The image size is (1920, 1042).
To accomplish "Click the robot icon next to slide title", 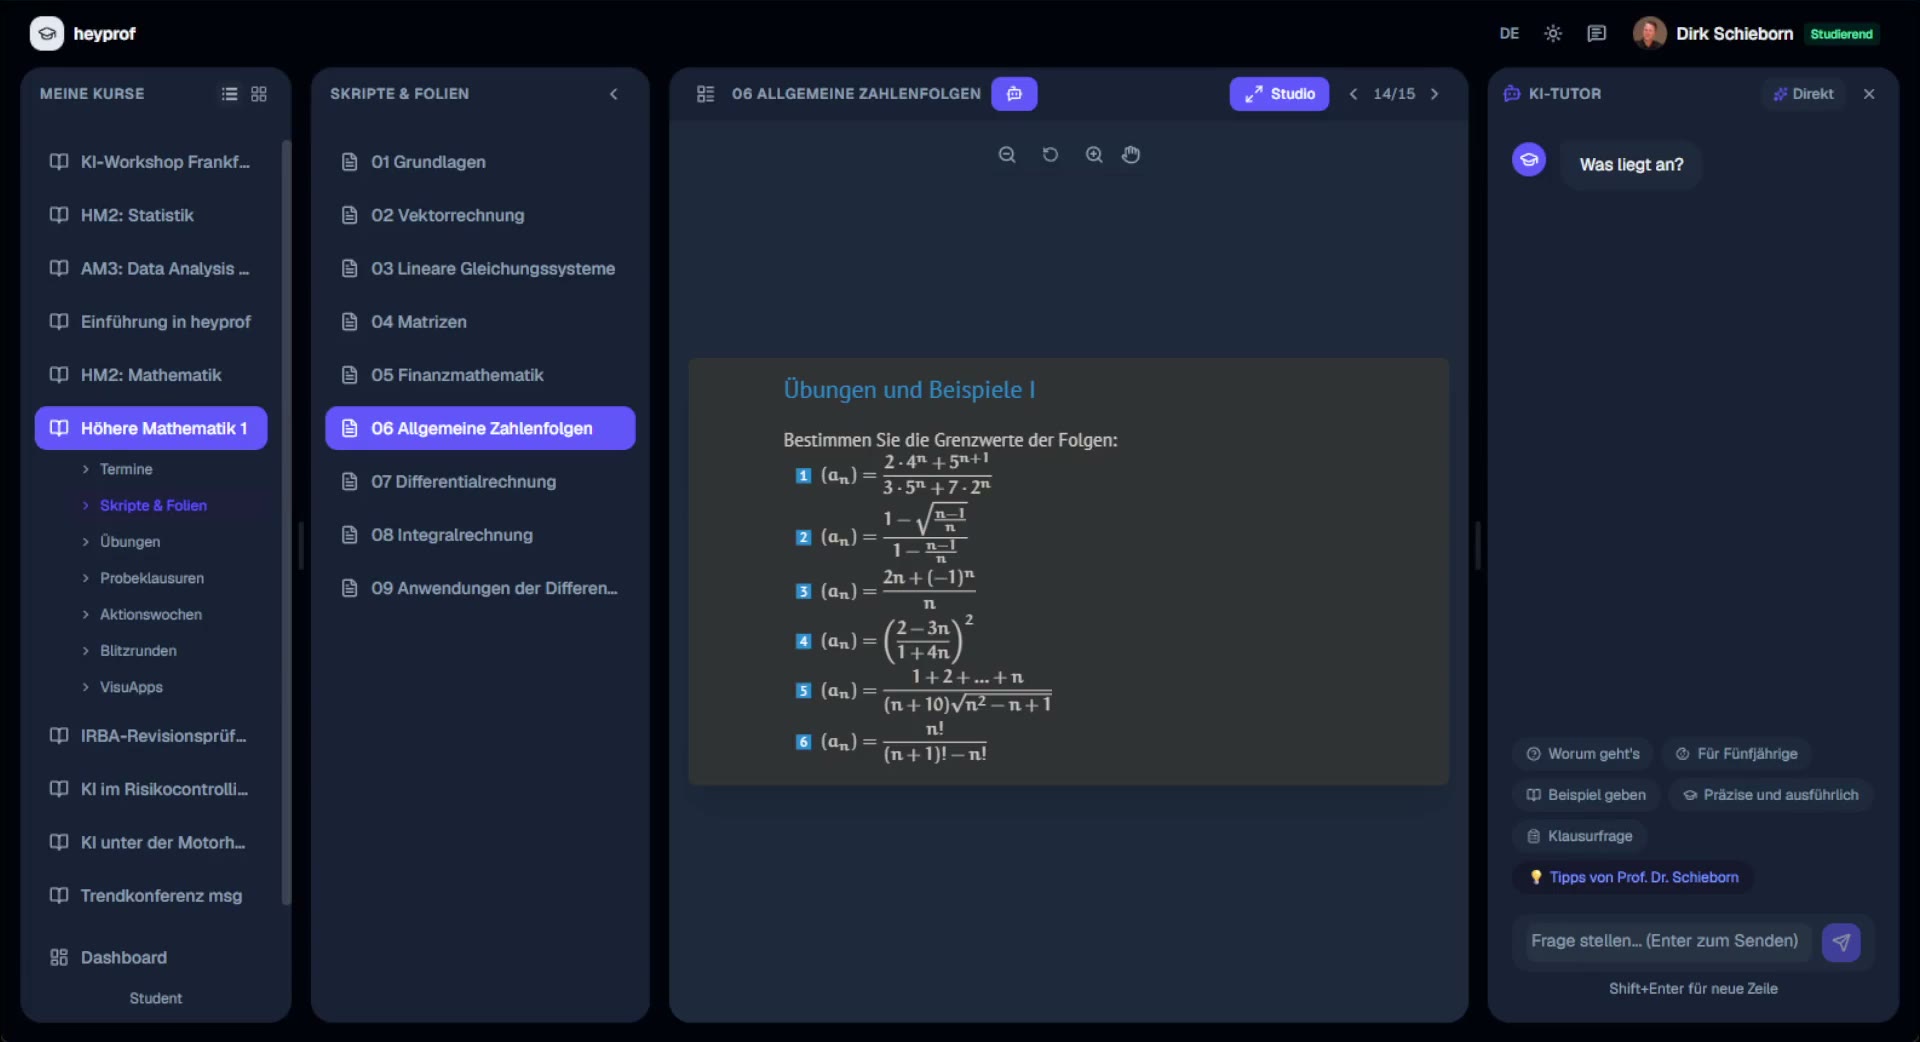I will click(1014, 94).
